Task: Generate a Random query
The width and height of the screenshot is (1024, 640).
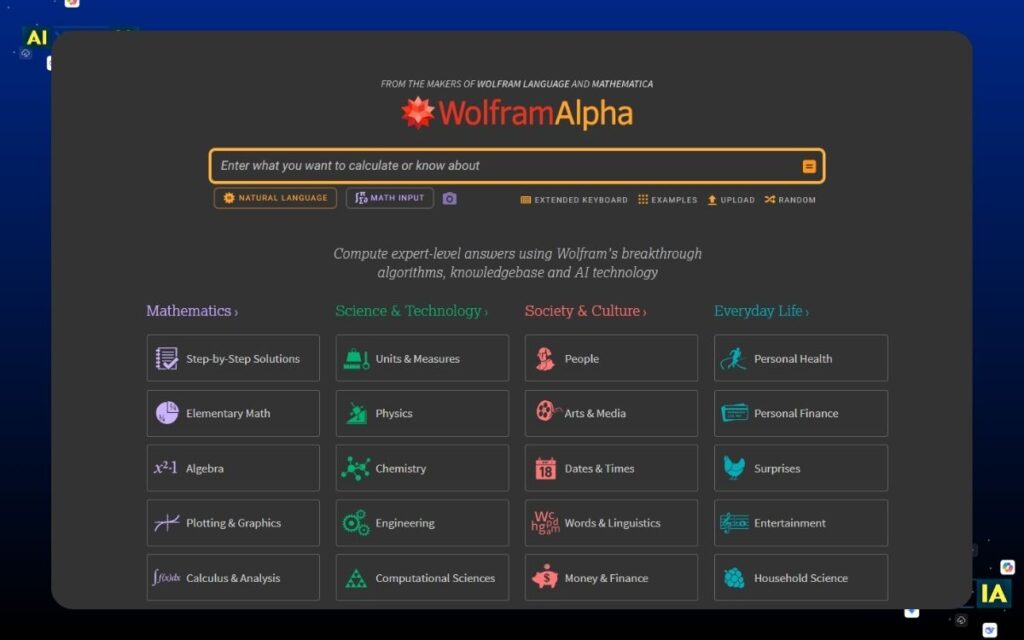Action: point(789,199)
